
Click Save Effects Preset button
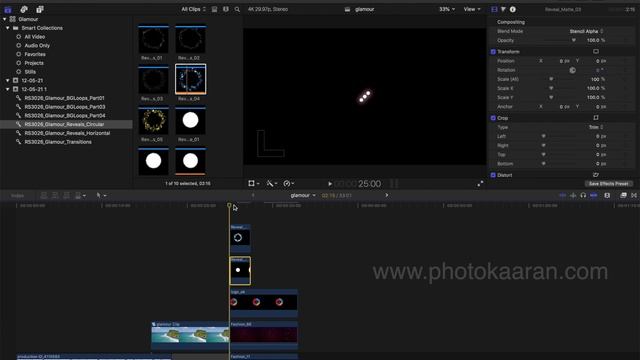pos(608,184)
